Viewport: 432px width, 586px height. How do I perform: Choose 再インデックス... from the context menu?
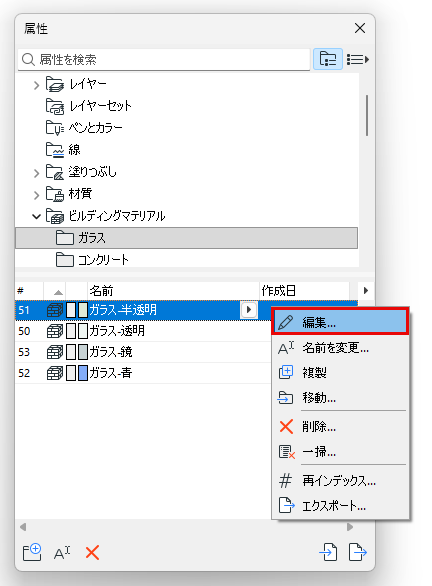pos(340,481)
